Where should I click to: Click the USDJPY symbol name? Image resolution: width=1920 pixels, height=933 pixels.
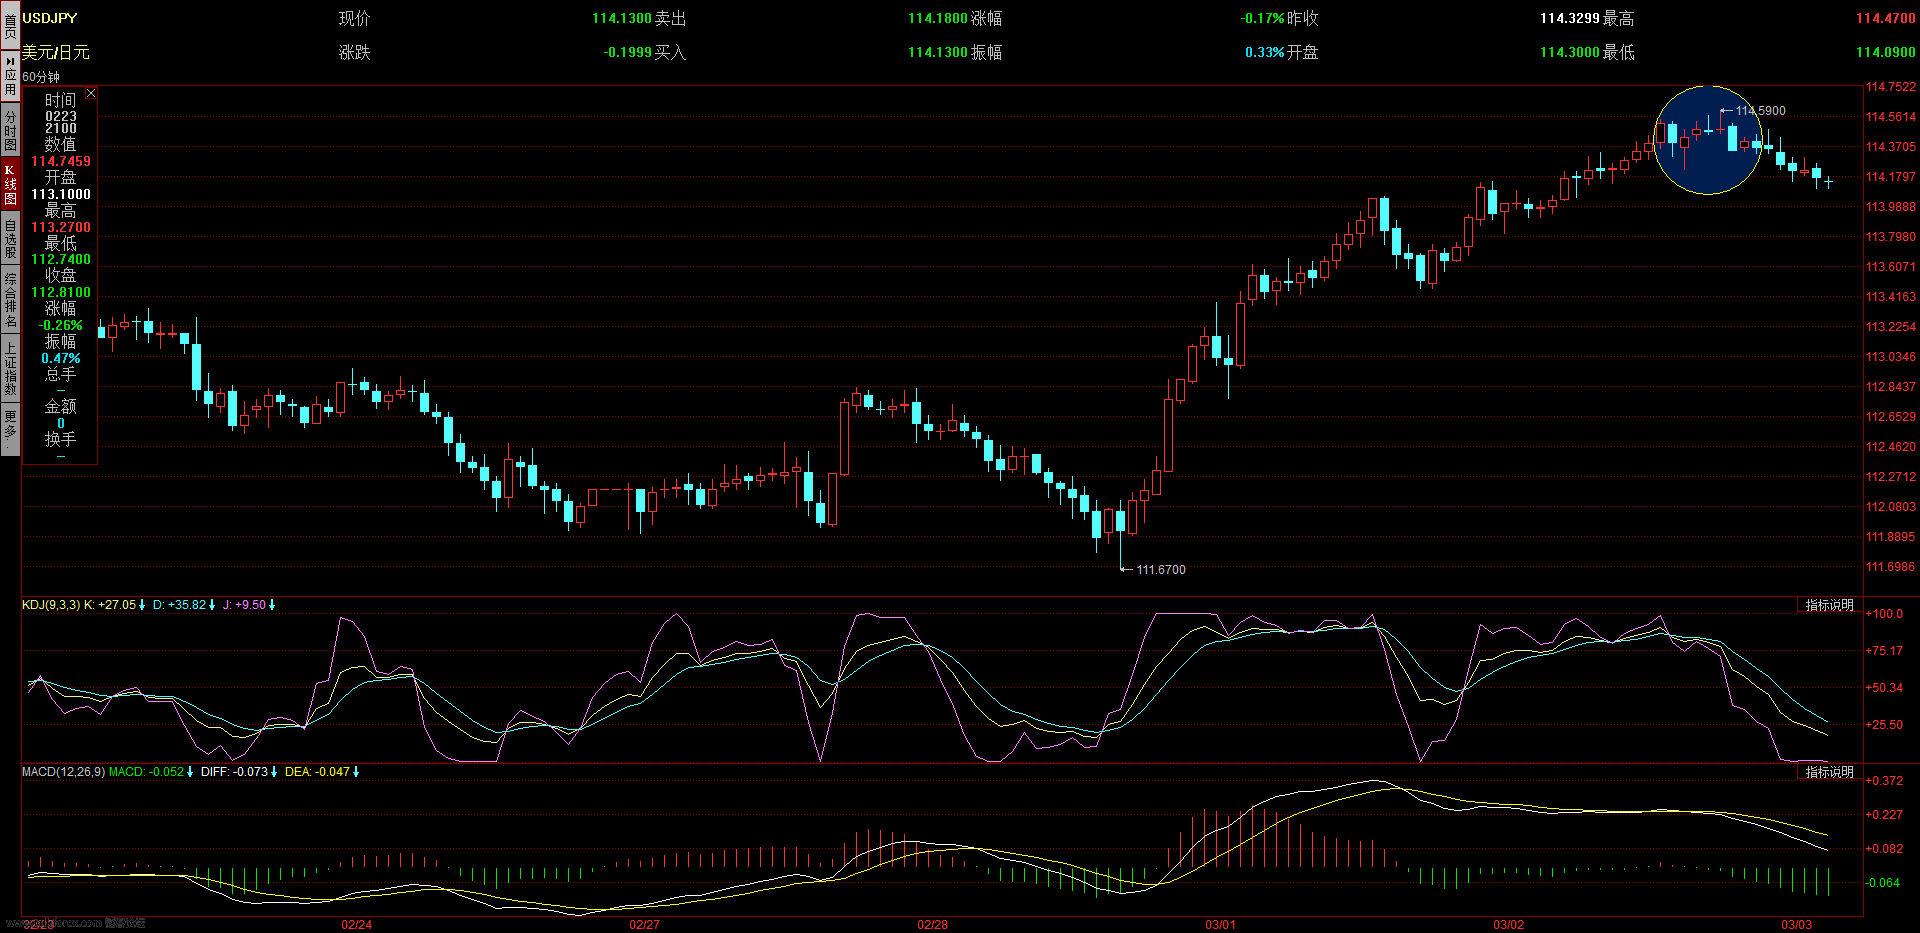(x=49, y=18)
